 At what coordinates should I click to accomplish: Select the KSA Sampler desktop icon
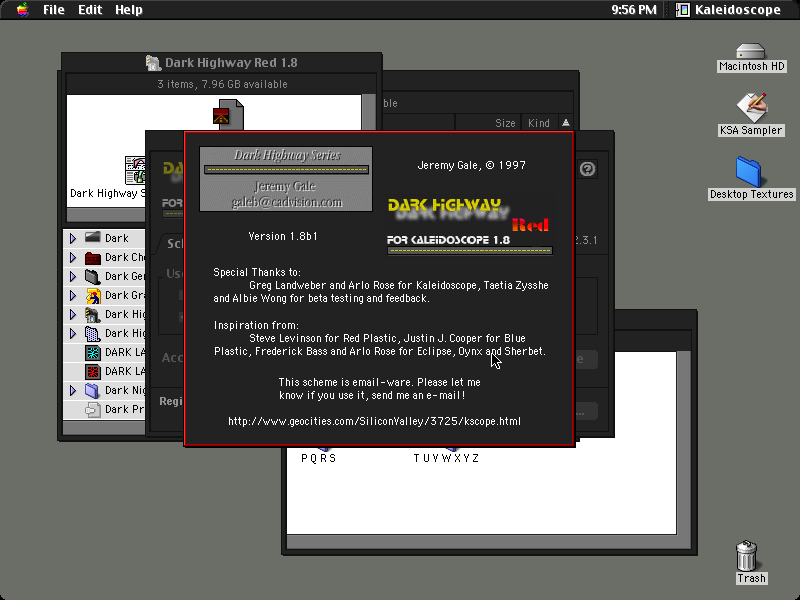(x=752, y=107)
